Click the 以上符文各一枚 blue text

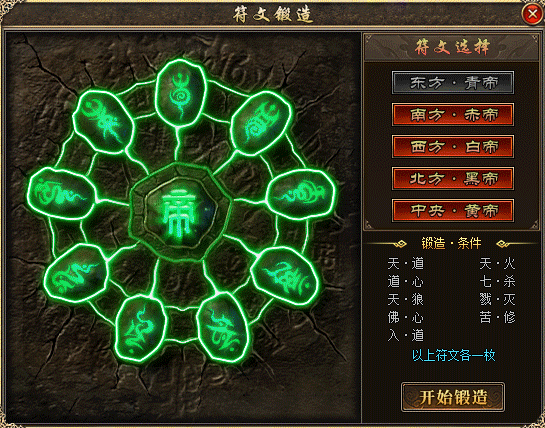coord(453,355)
